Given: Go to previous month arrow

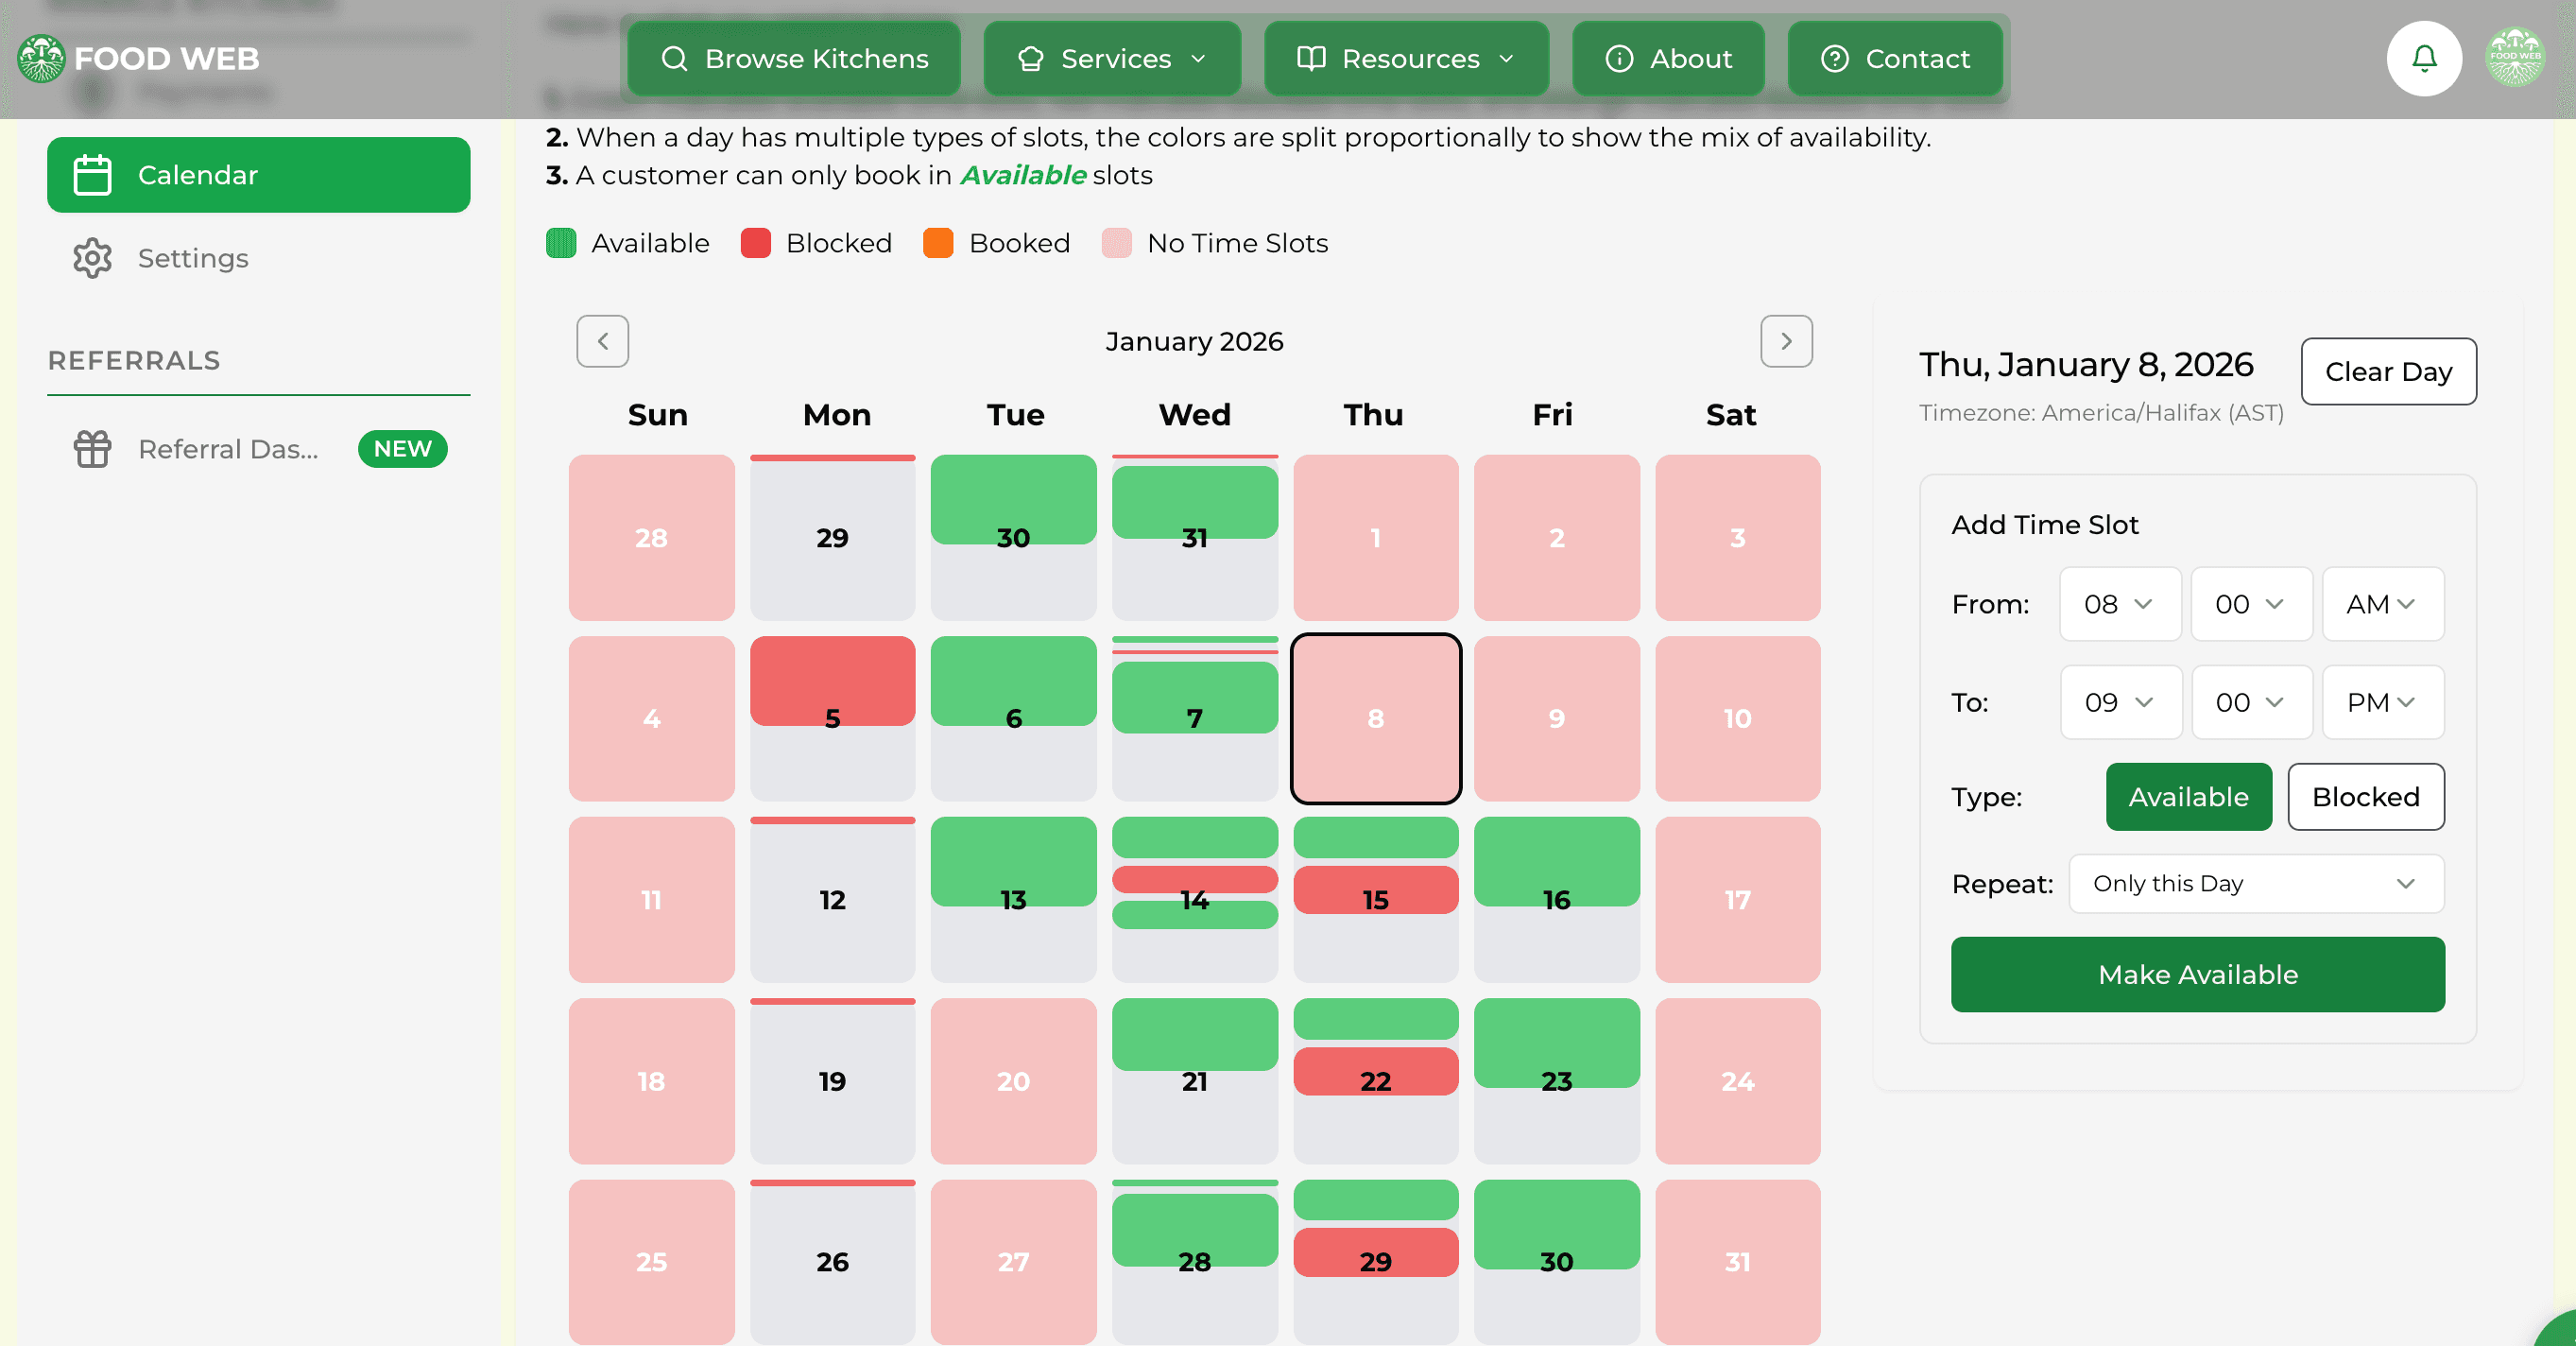Looking at the screenshot, I should pos(602,341).
